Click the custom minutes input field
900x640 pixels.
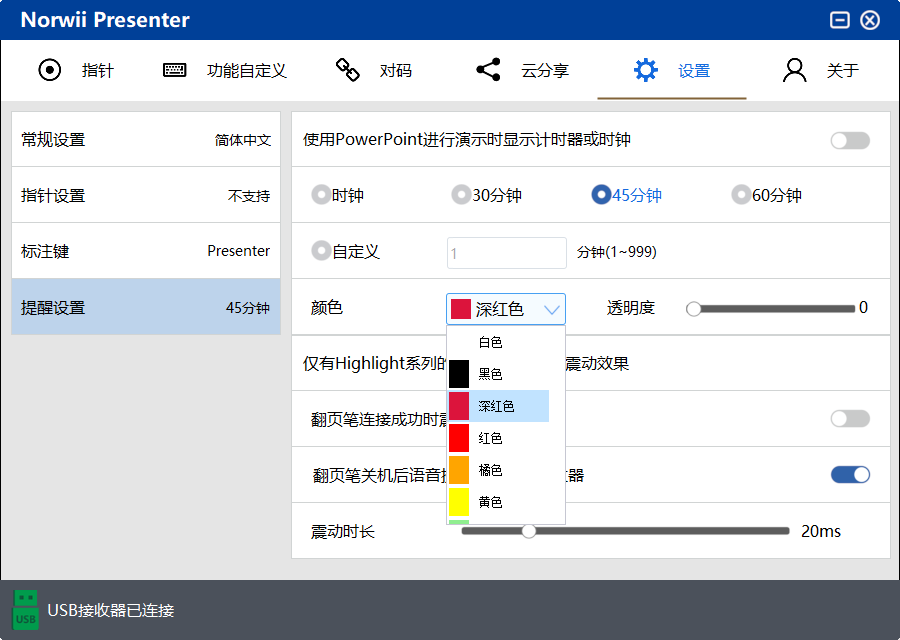click(507, 253)
